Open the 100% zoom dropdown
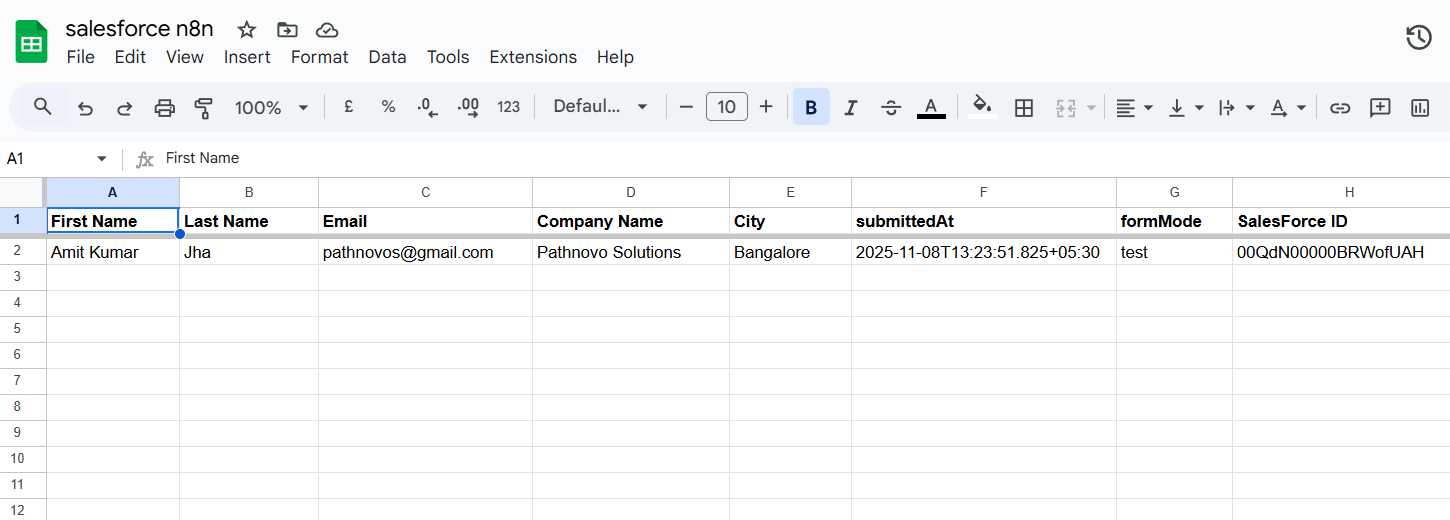This screenshot has width=1450, height=520. (272, 107)
